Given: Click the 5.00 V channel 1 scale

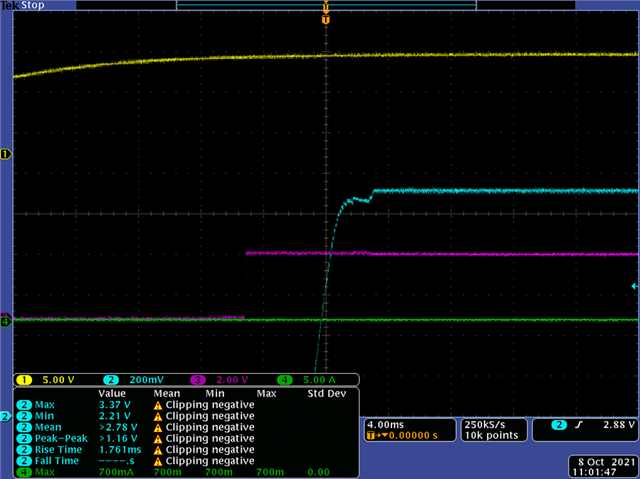Looking at the screenshot, I should (x=58, y=380).
